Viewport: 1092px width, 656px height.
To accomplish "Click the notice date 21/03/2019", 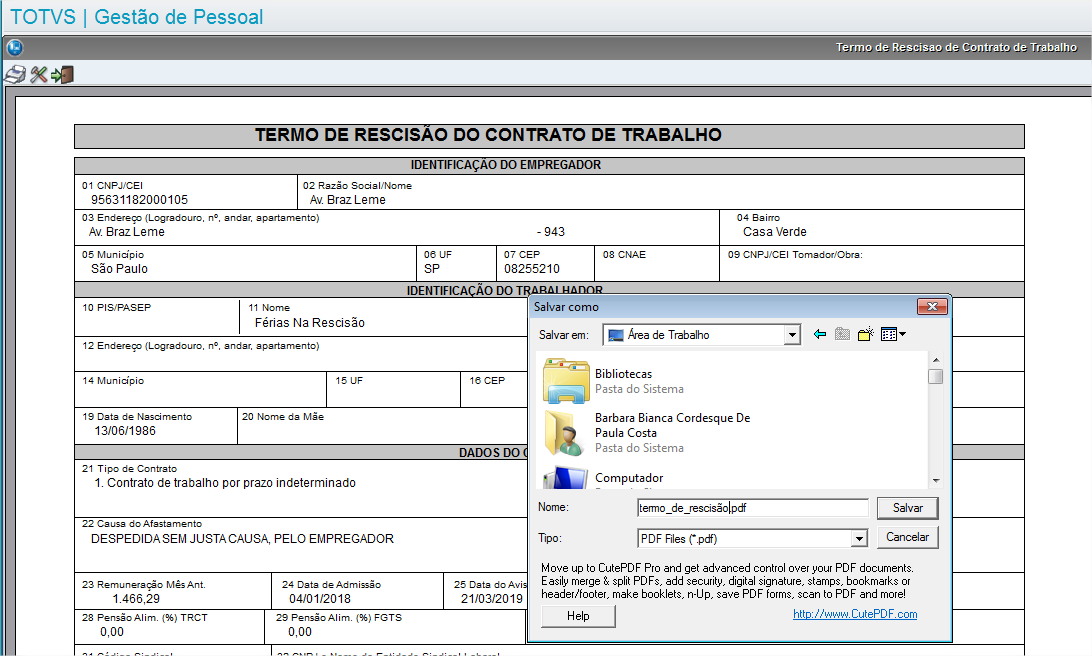I will [x=492, y=599].
